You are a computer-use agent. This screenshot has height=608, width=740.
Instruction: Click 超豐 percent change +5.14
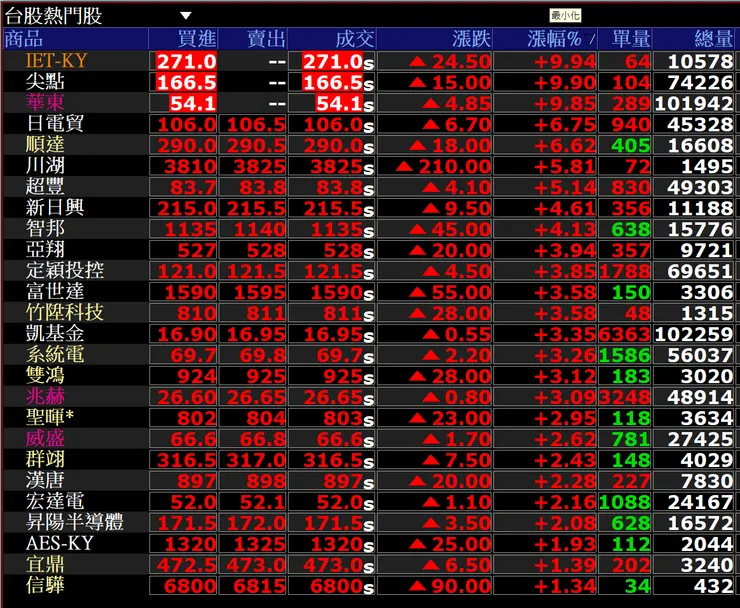(564, 187)
